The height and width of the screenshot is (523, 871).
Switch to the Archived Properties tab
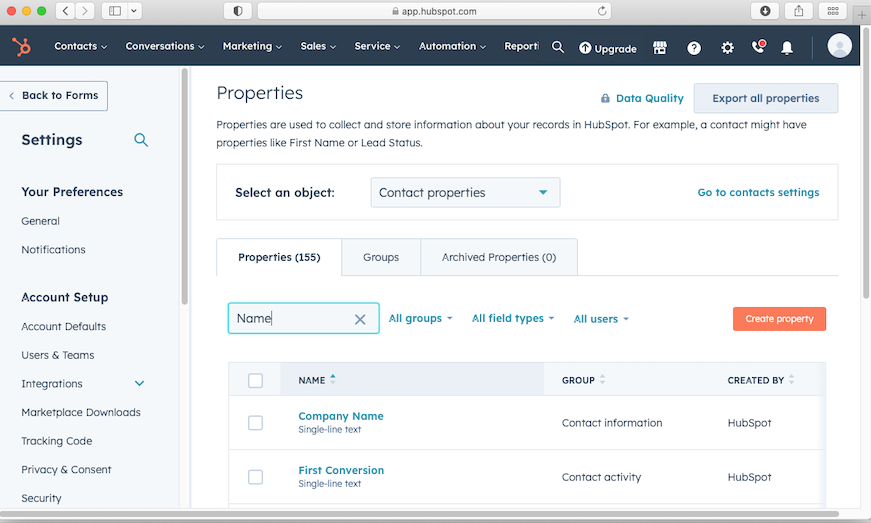click(x=498, y=257)
